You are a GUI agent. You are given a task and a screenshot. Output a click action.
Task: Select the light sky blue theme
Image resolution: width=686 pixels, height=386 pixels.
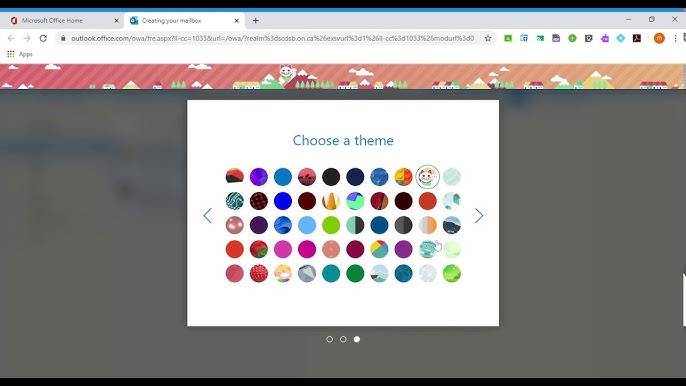coord(307,225)
